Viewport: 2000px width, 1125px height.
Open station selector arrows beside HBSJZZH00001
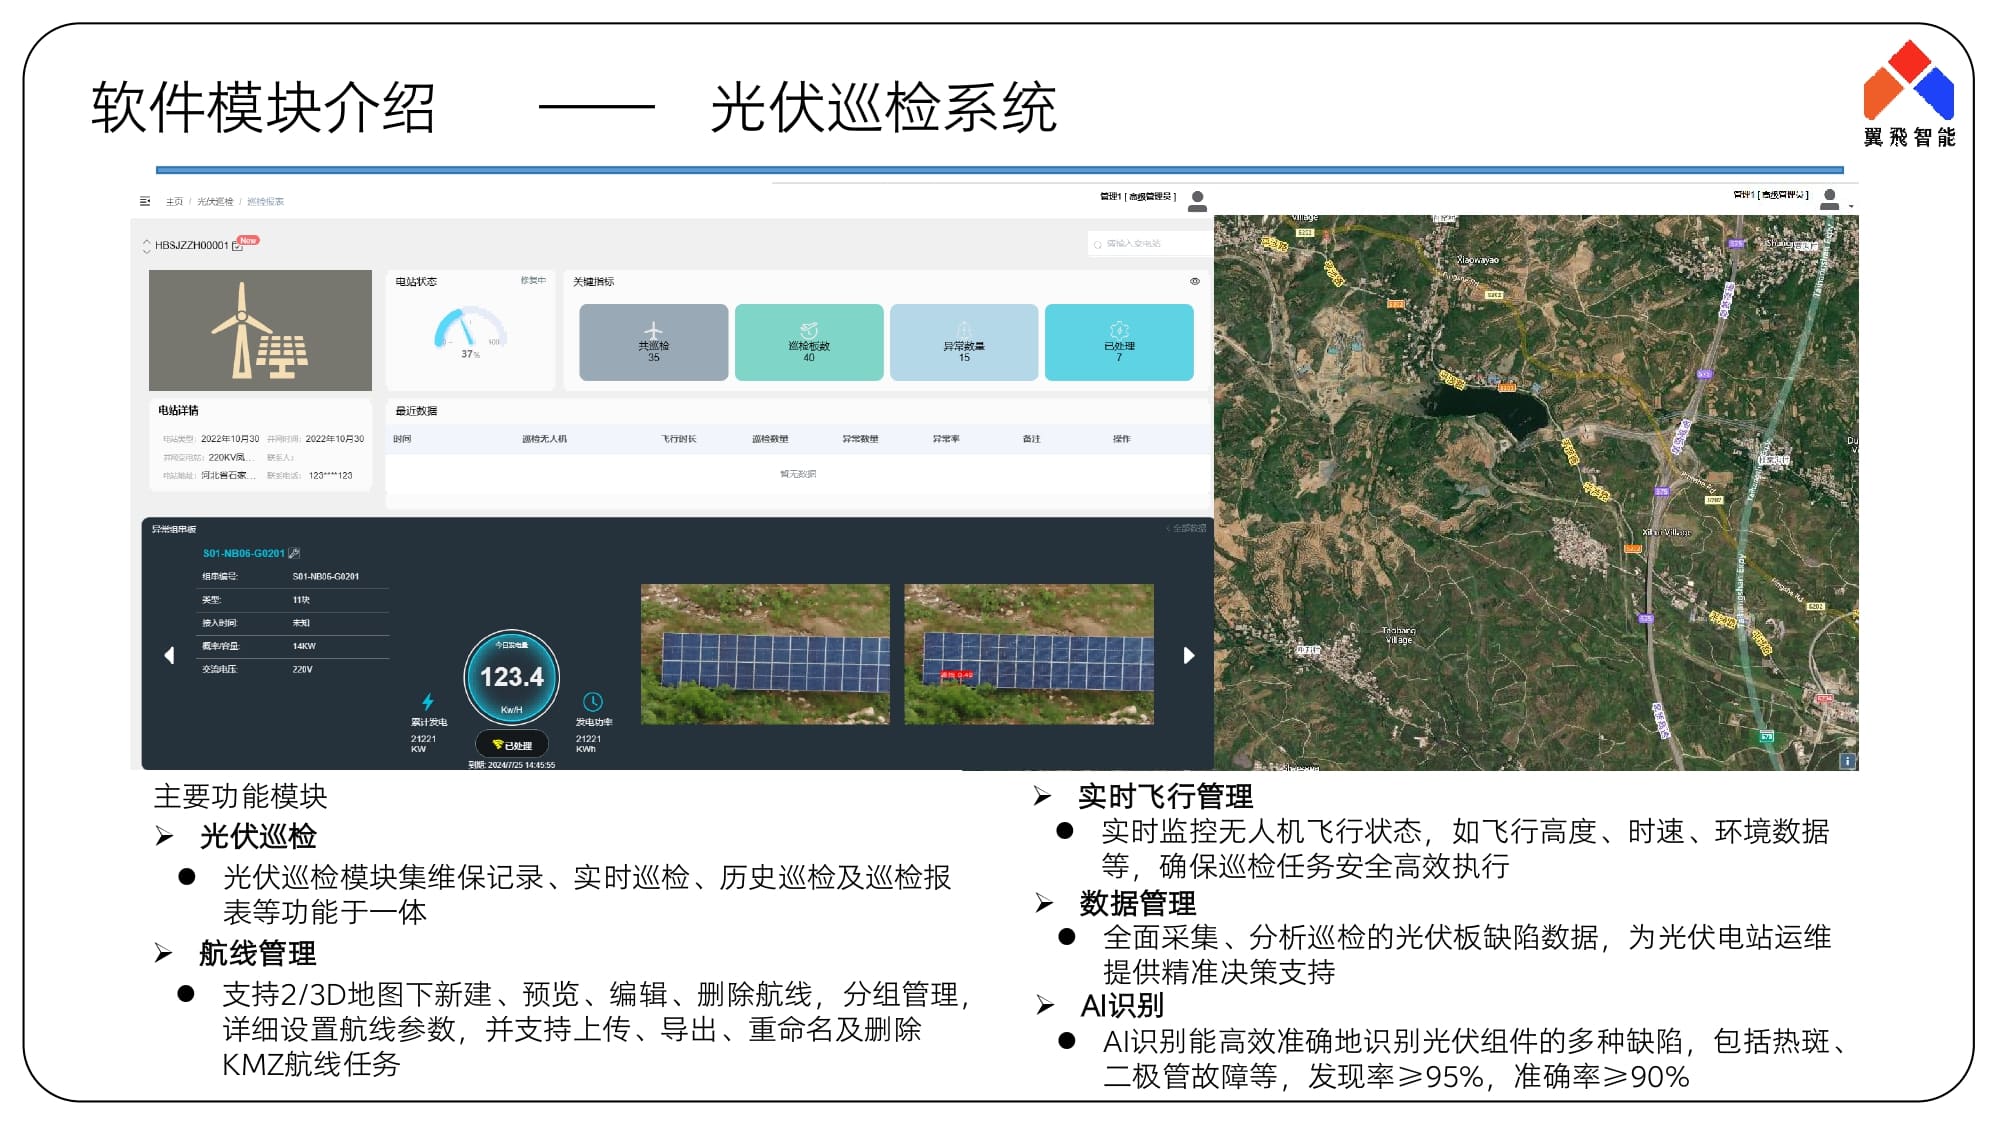tap(147, 246)
